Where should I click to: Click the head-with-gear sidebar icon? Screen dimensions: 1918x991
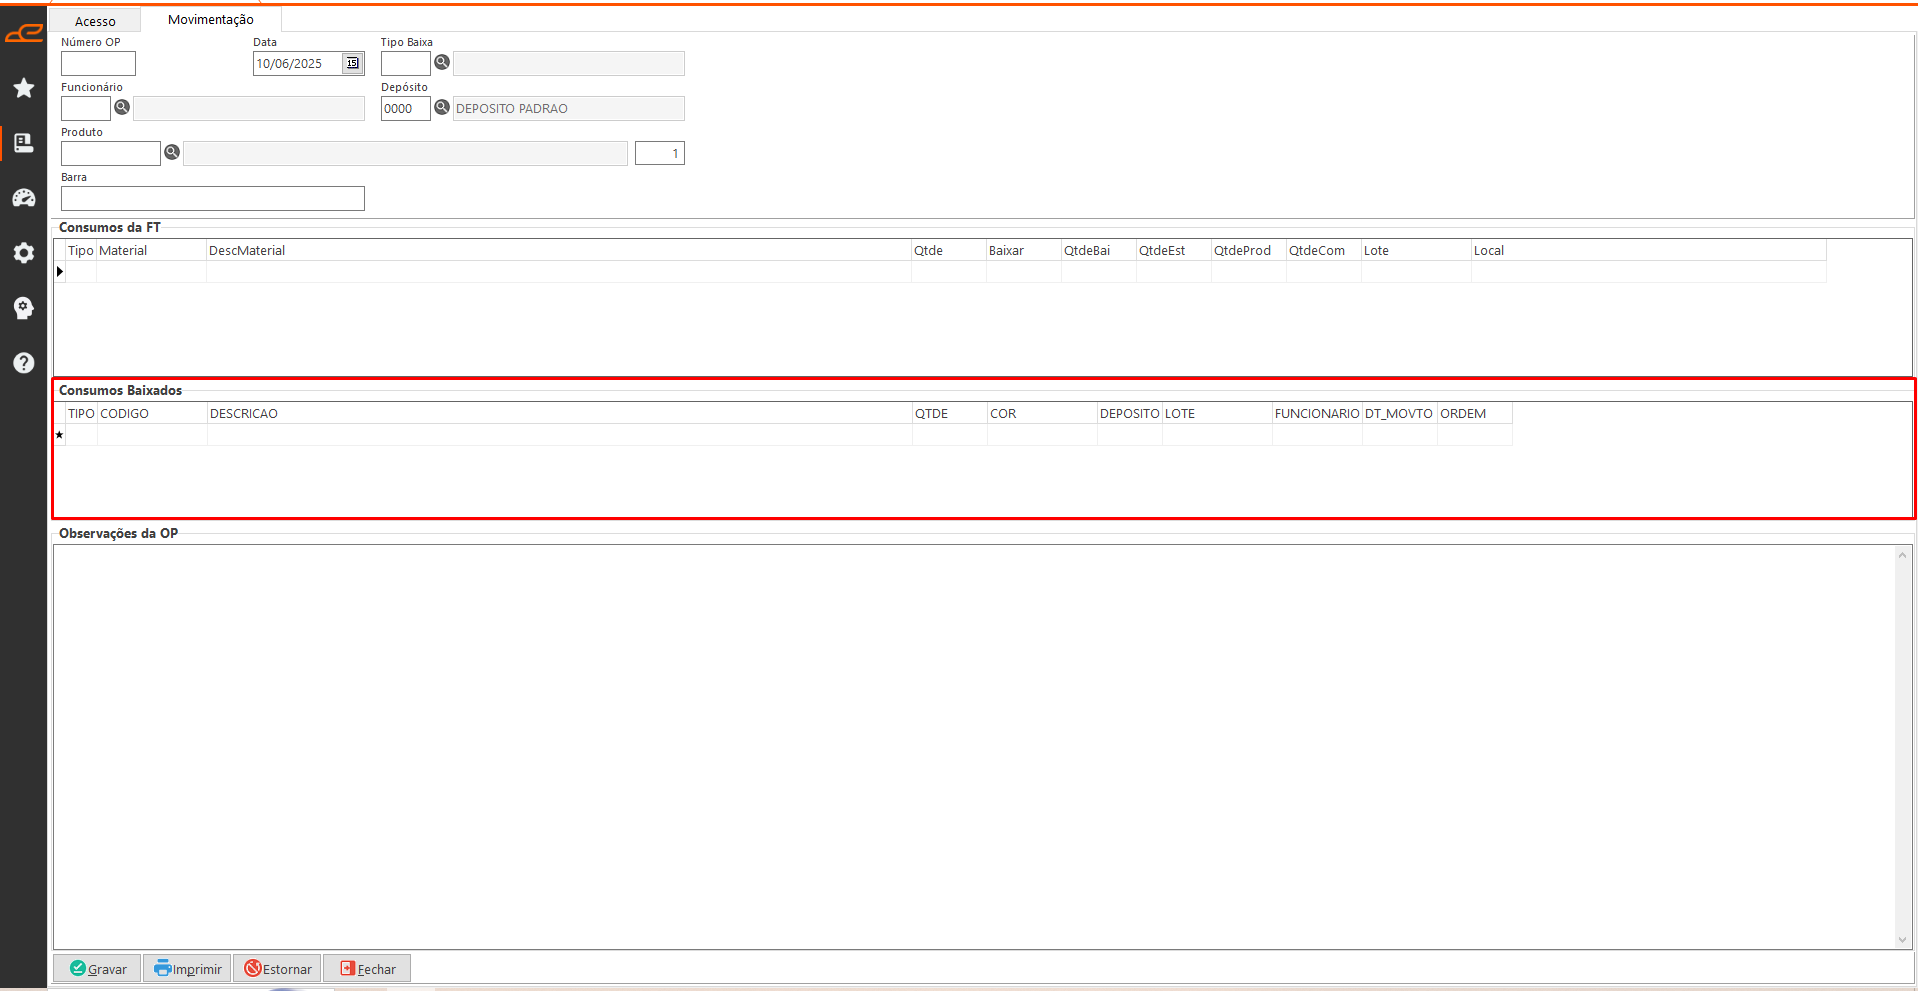24,308
